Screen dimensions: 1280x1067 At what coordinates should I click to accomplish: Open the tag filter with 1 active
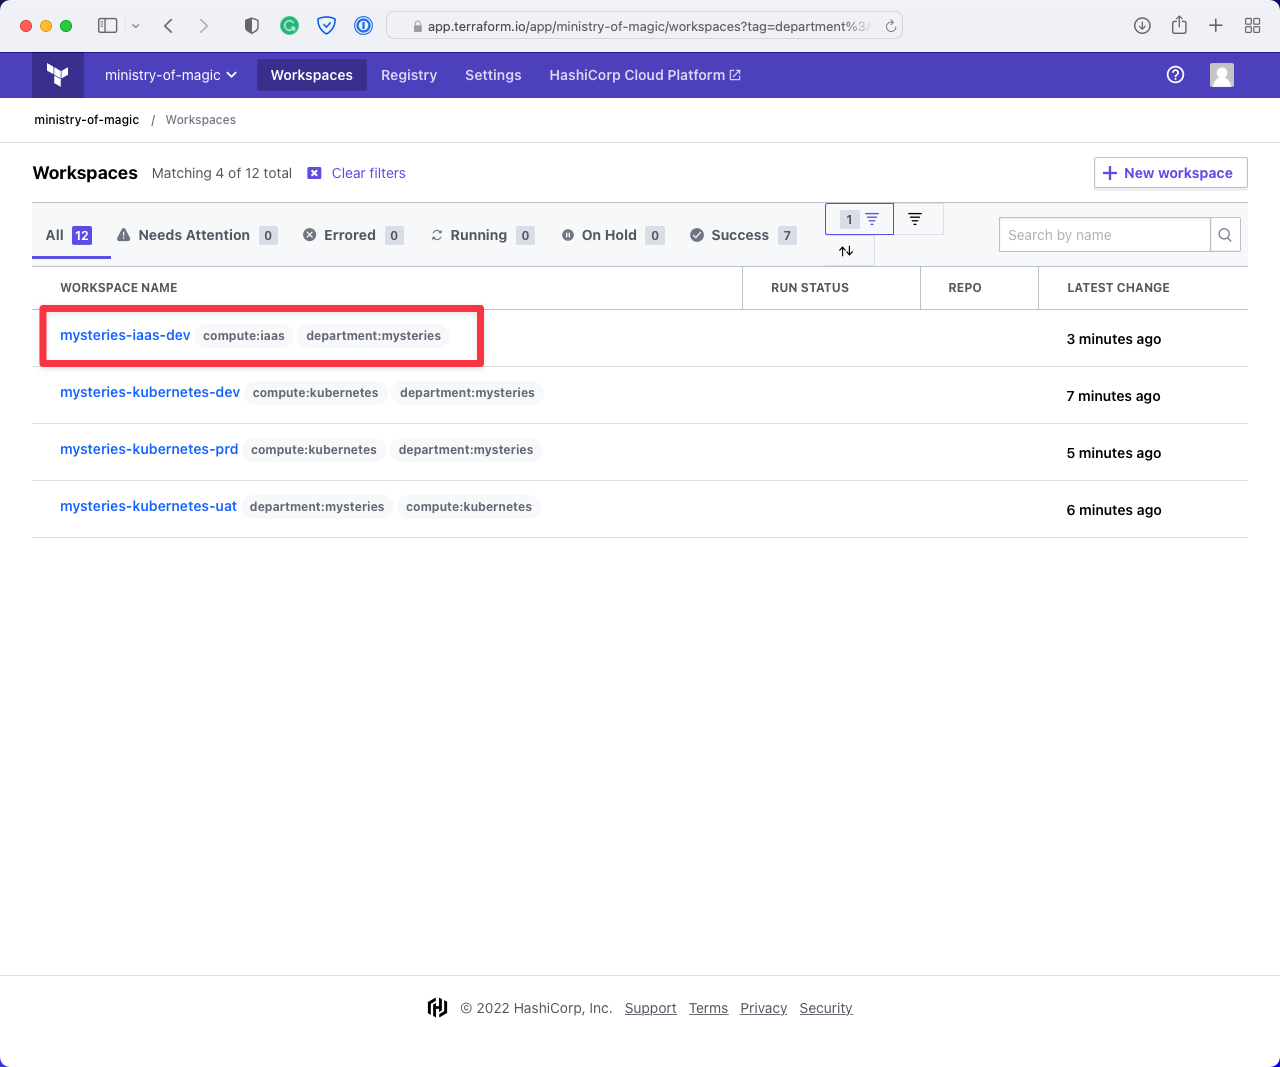pyautogui.click(x=859, y=219)
